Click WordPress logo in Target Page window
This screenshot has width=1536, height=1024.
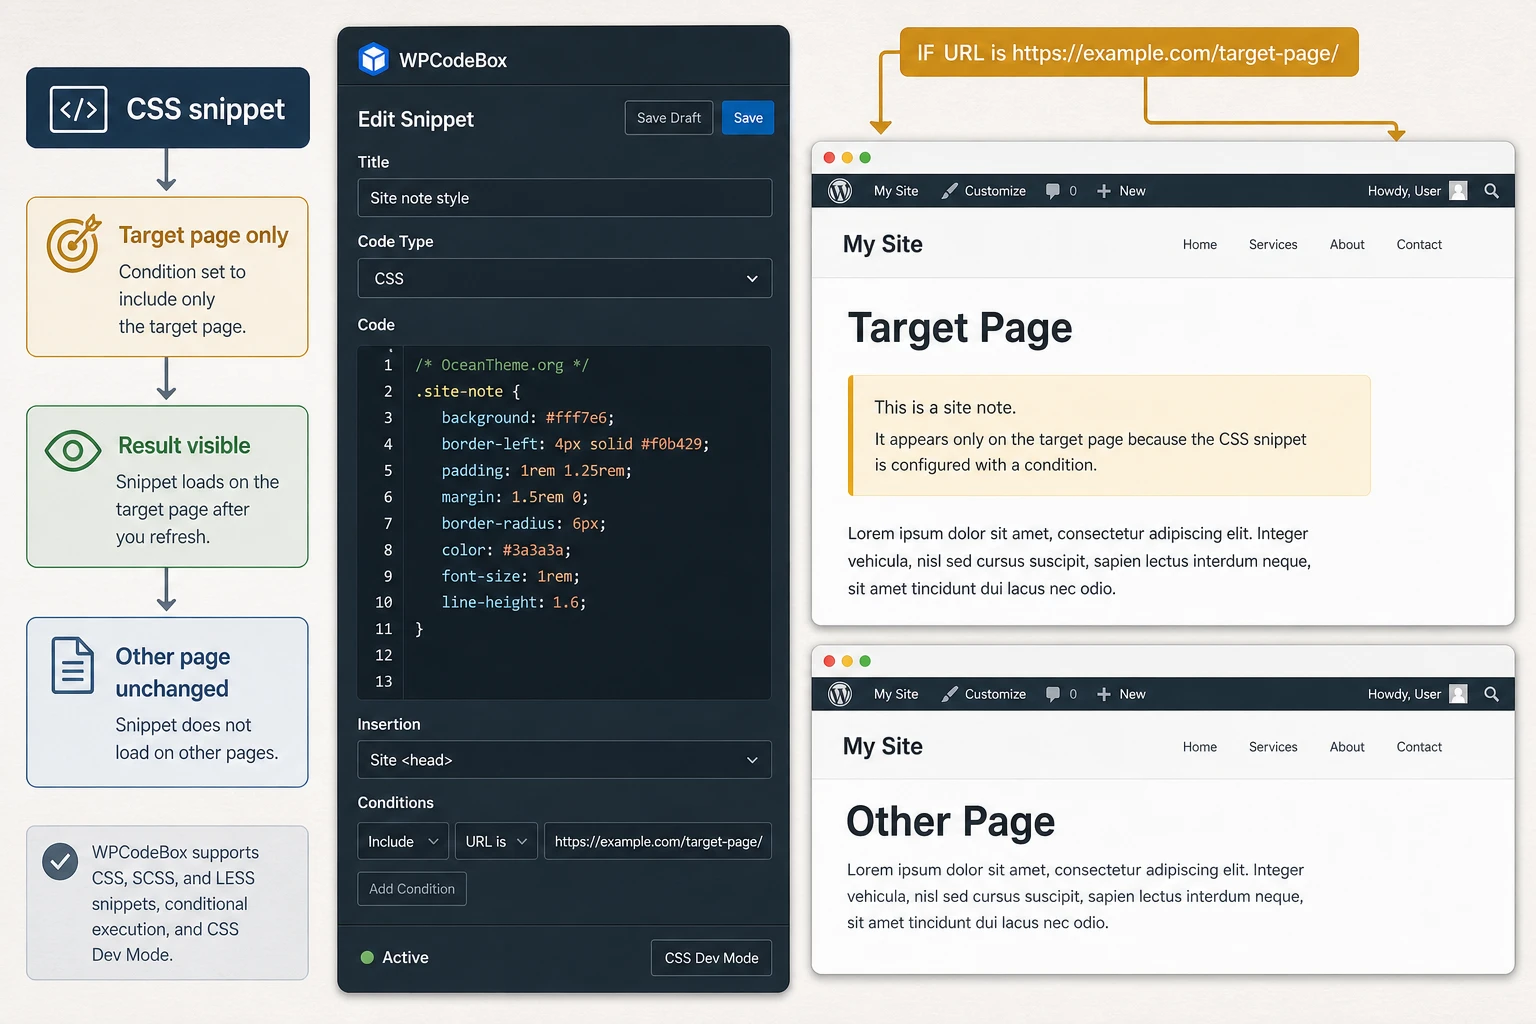tap(840, 191)
